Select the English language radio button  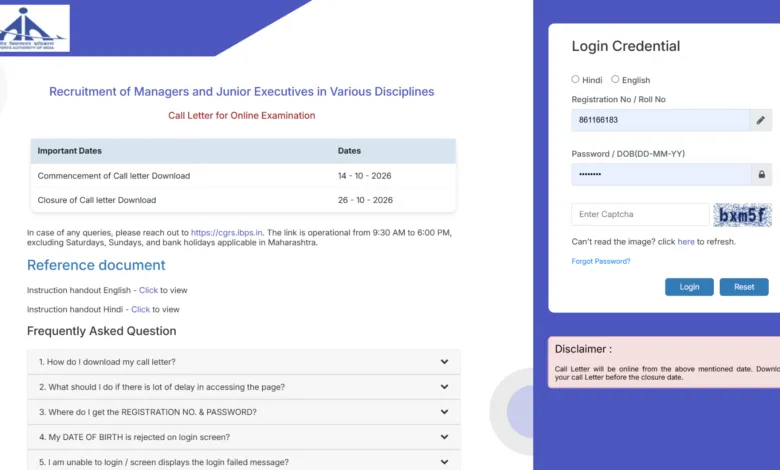[x=615, y=79]
